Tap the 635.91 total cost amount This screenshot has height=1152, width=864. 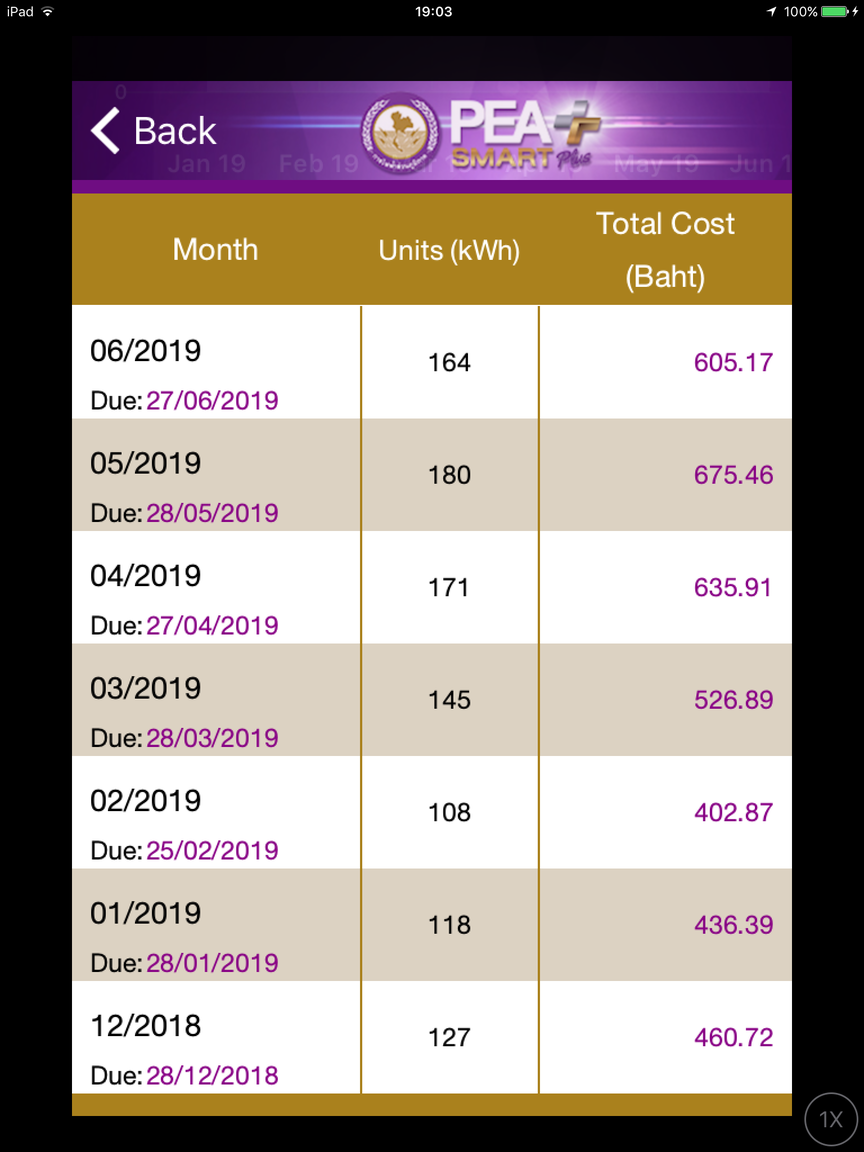pos(733,588)
